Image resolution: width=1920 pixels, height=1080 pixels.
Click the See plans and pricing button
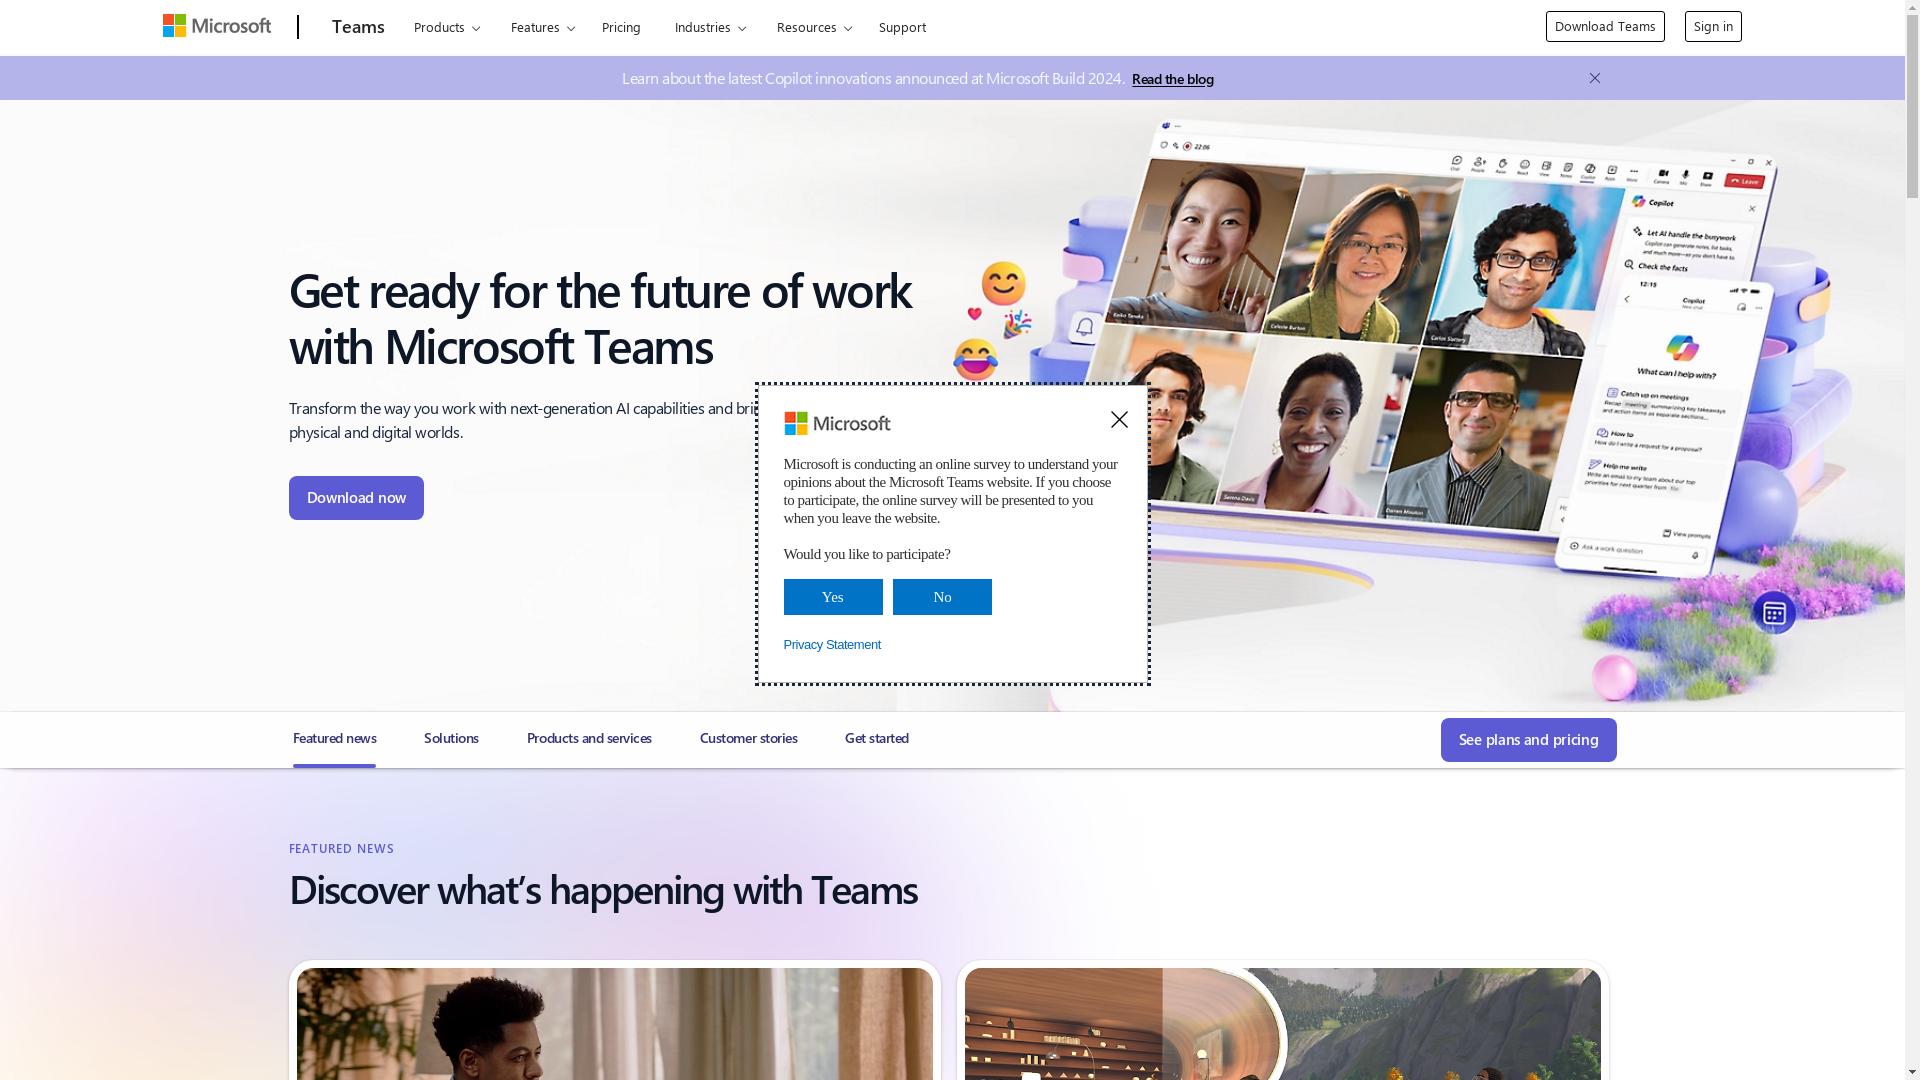click(x=1528, y=740)
